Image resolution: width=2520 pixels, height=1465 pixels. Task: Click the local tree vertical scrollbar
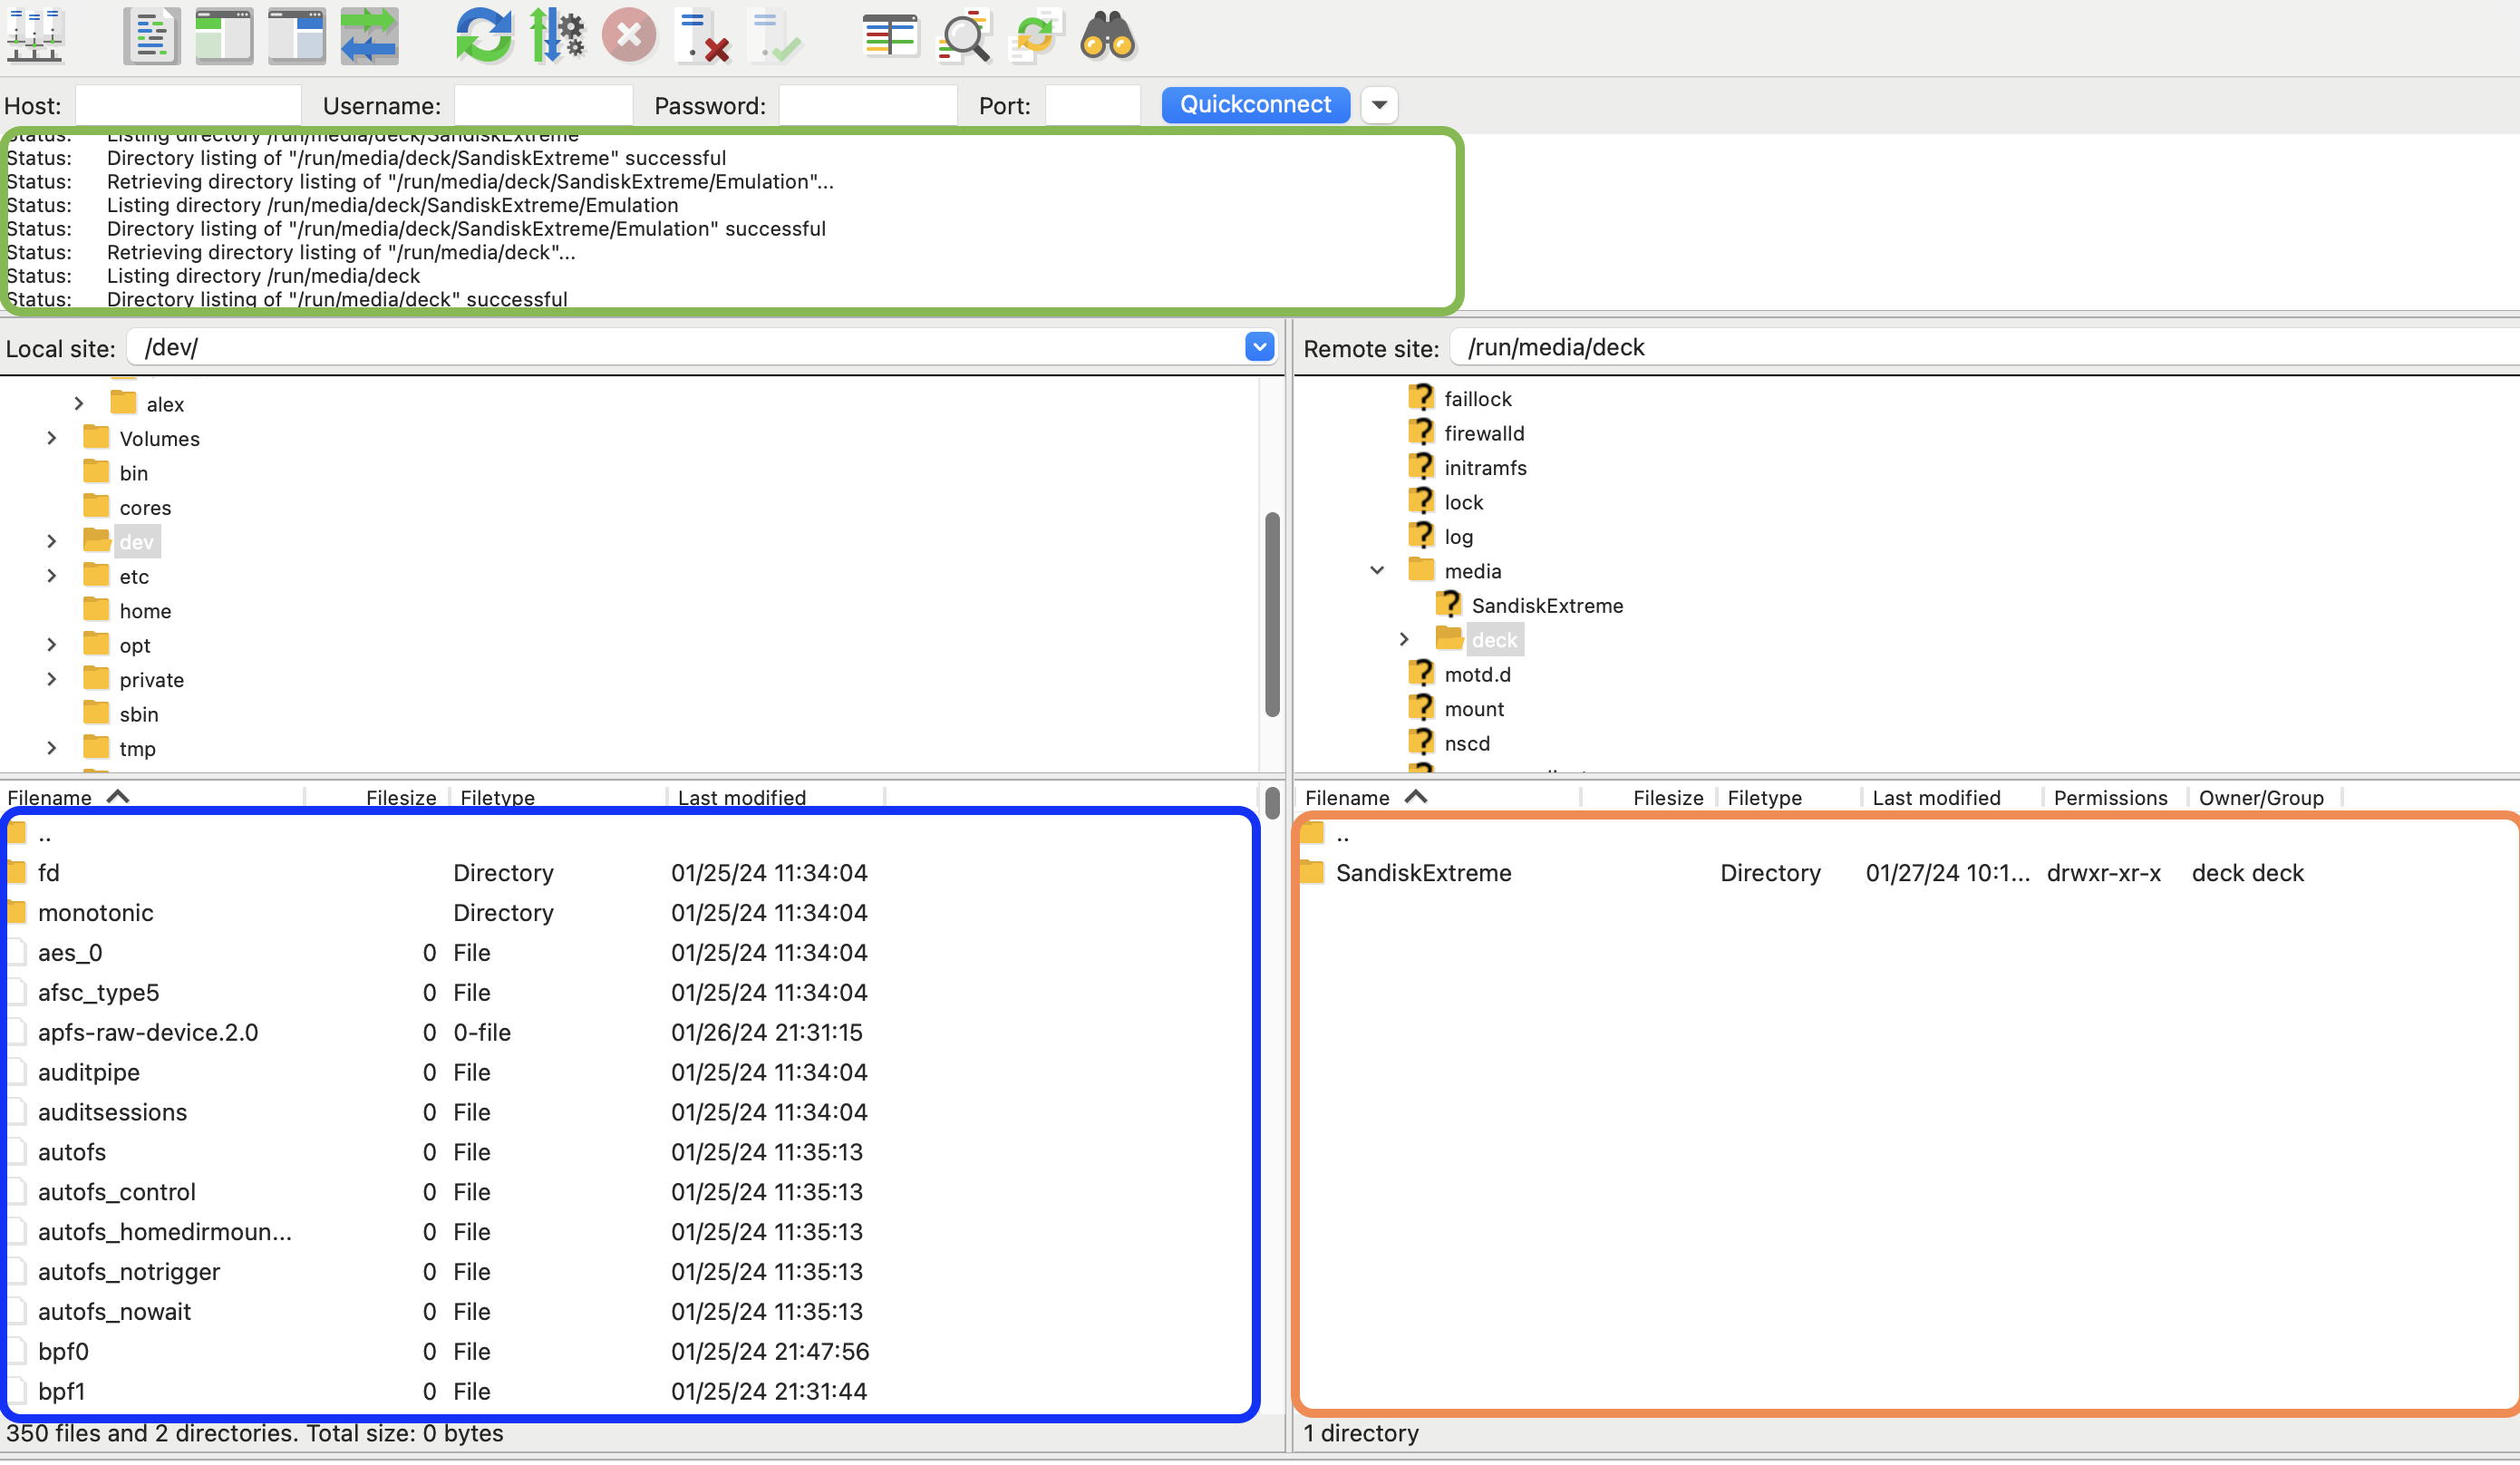pyautogui.click(x=1272, y=615)
